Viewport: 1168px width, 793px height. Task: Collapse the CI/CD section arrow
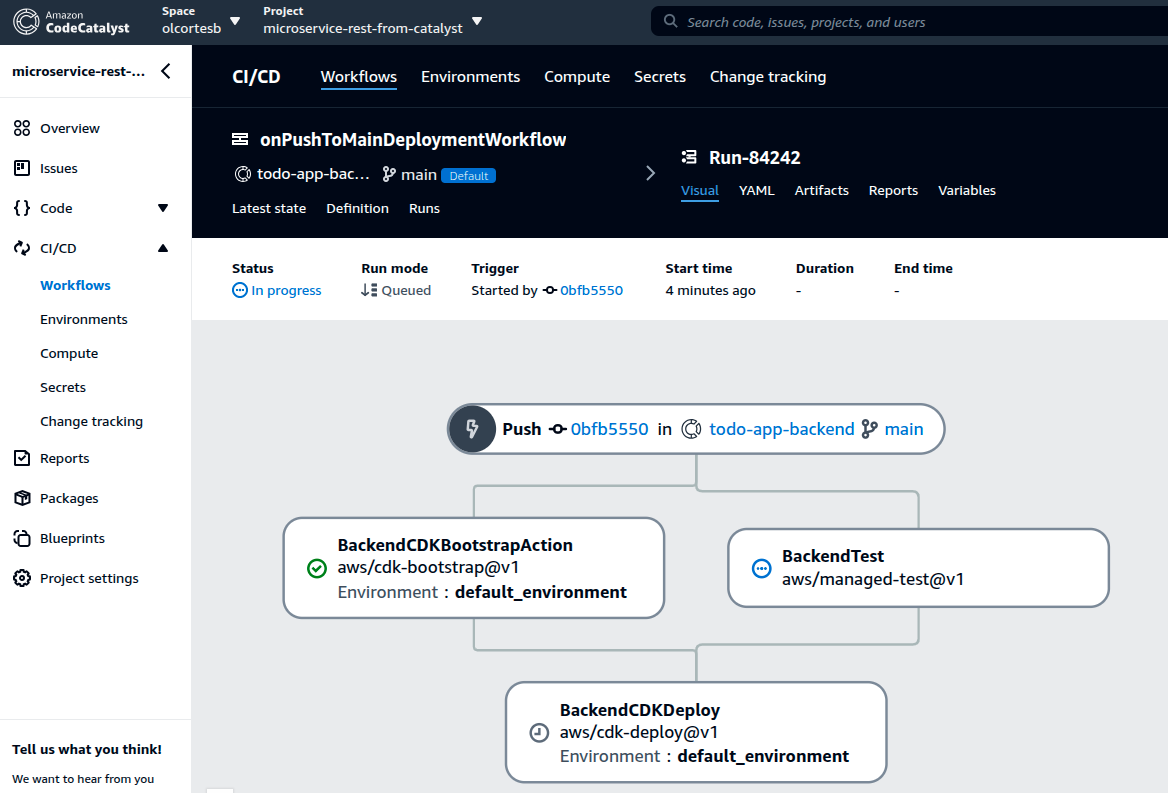tap(163, 248)
